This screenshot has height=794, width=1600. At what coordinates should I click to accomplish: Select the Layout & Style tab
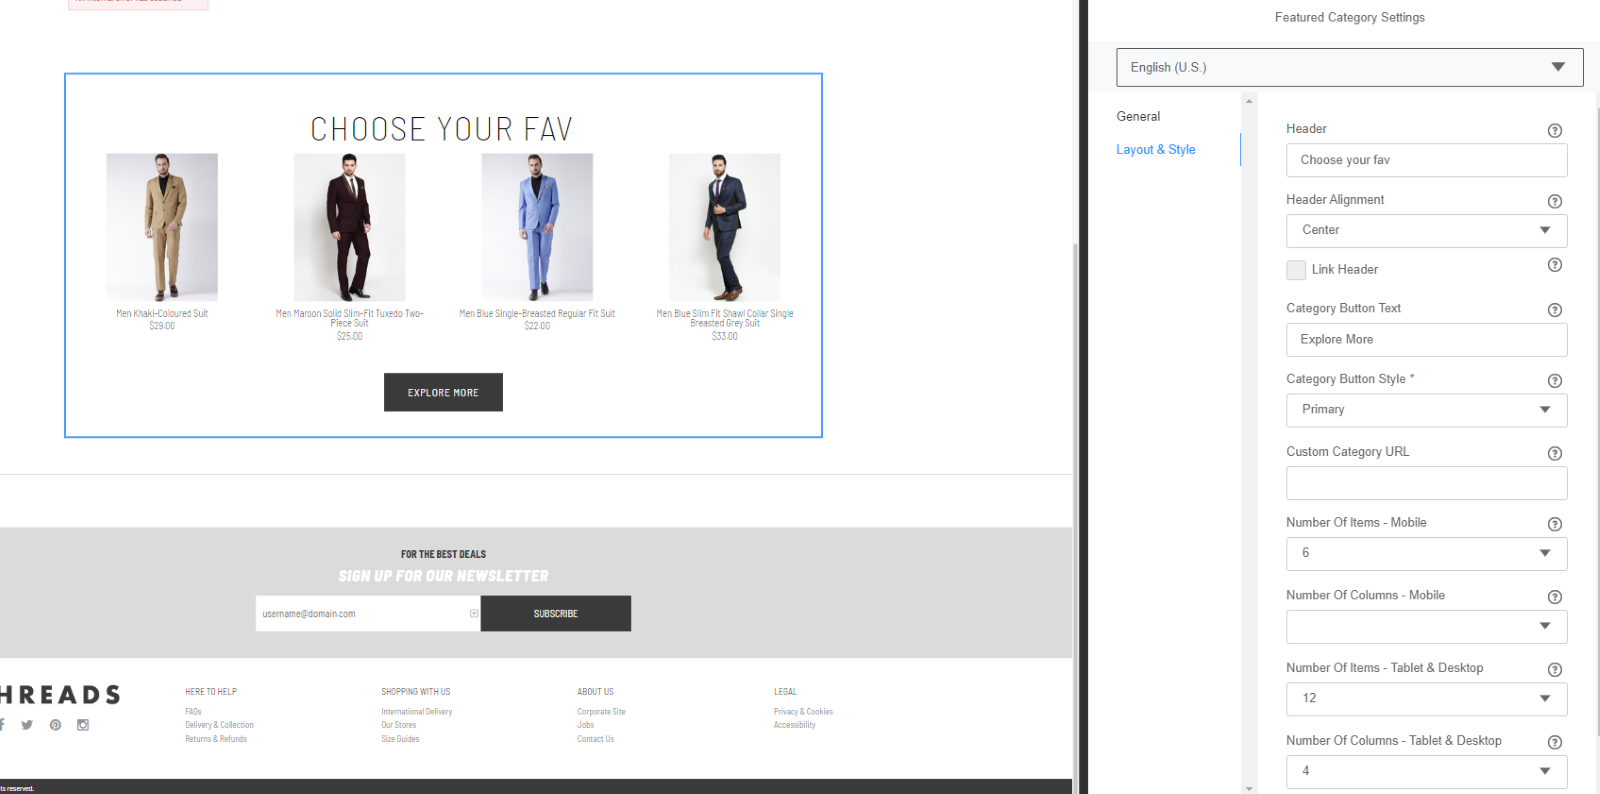pos(1156,150)
